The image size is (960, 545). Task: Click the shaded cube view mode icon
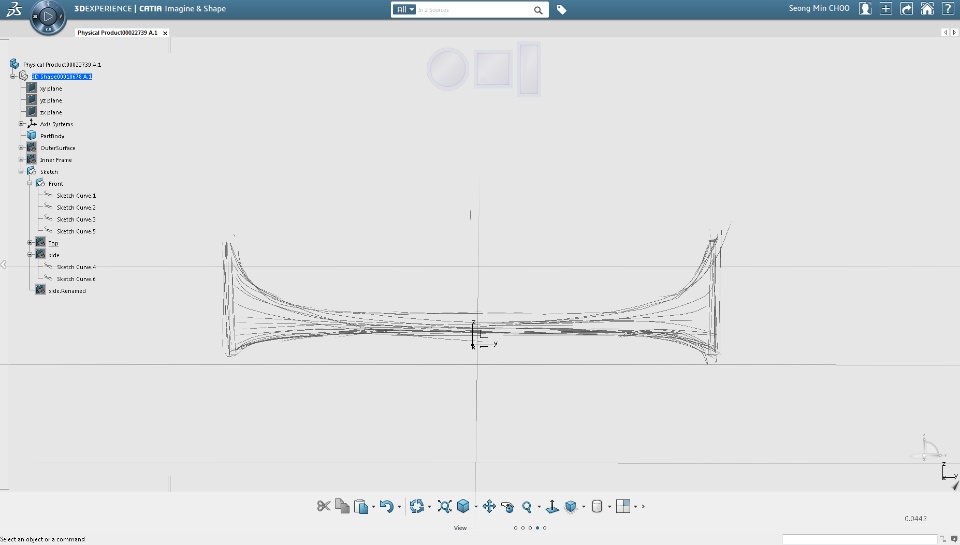click(x=571, y=506)
